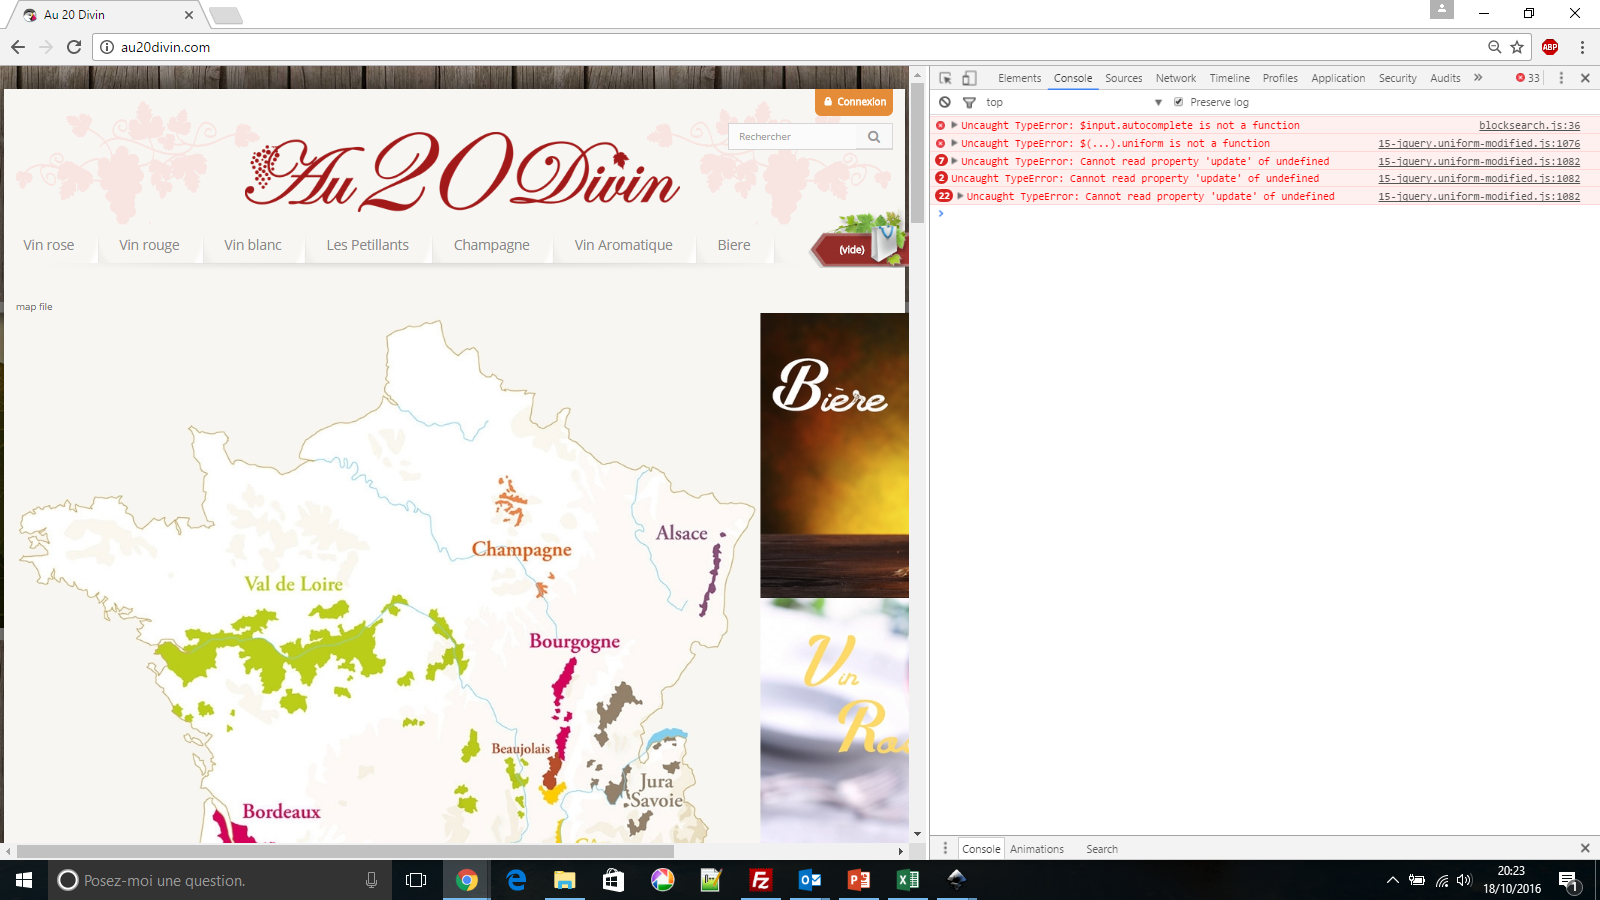The height and width of the screenshot is (900, 1600).
Task: Expand the $input.autocomplete error entry
Action: (x=955, y=125)
